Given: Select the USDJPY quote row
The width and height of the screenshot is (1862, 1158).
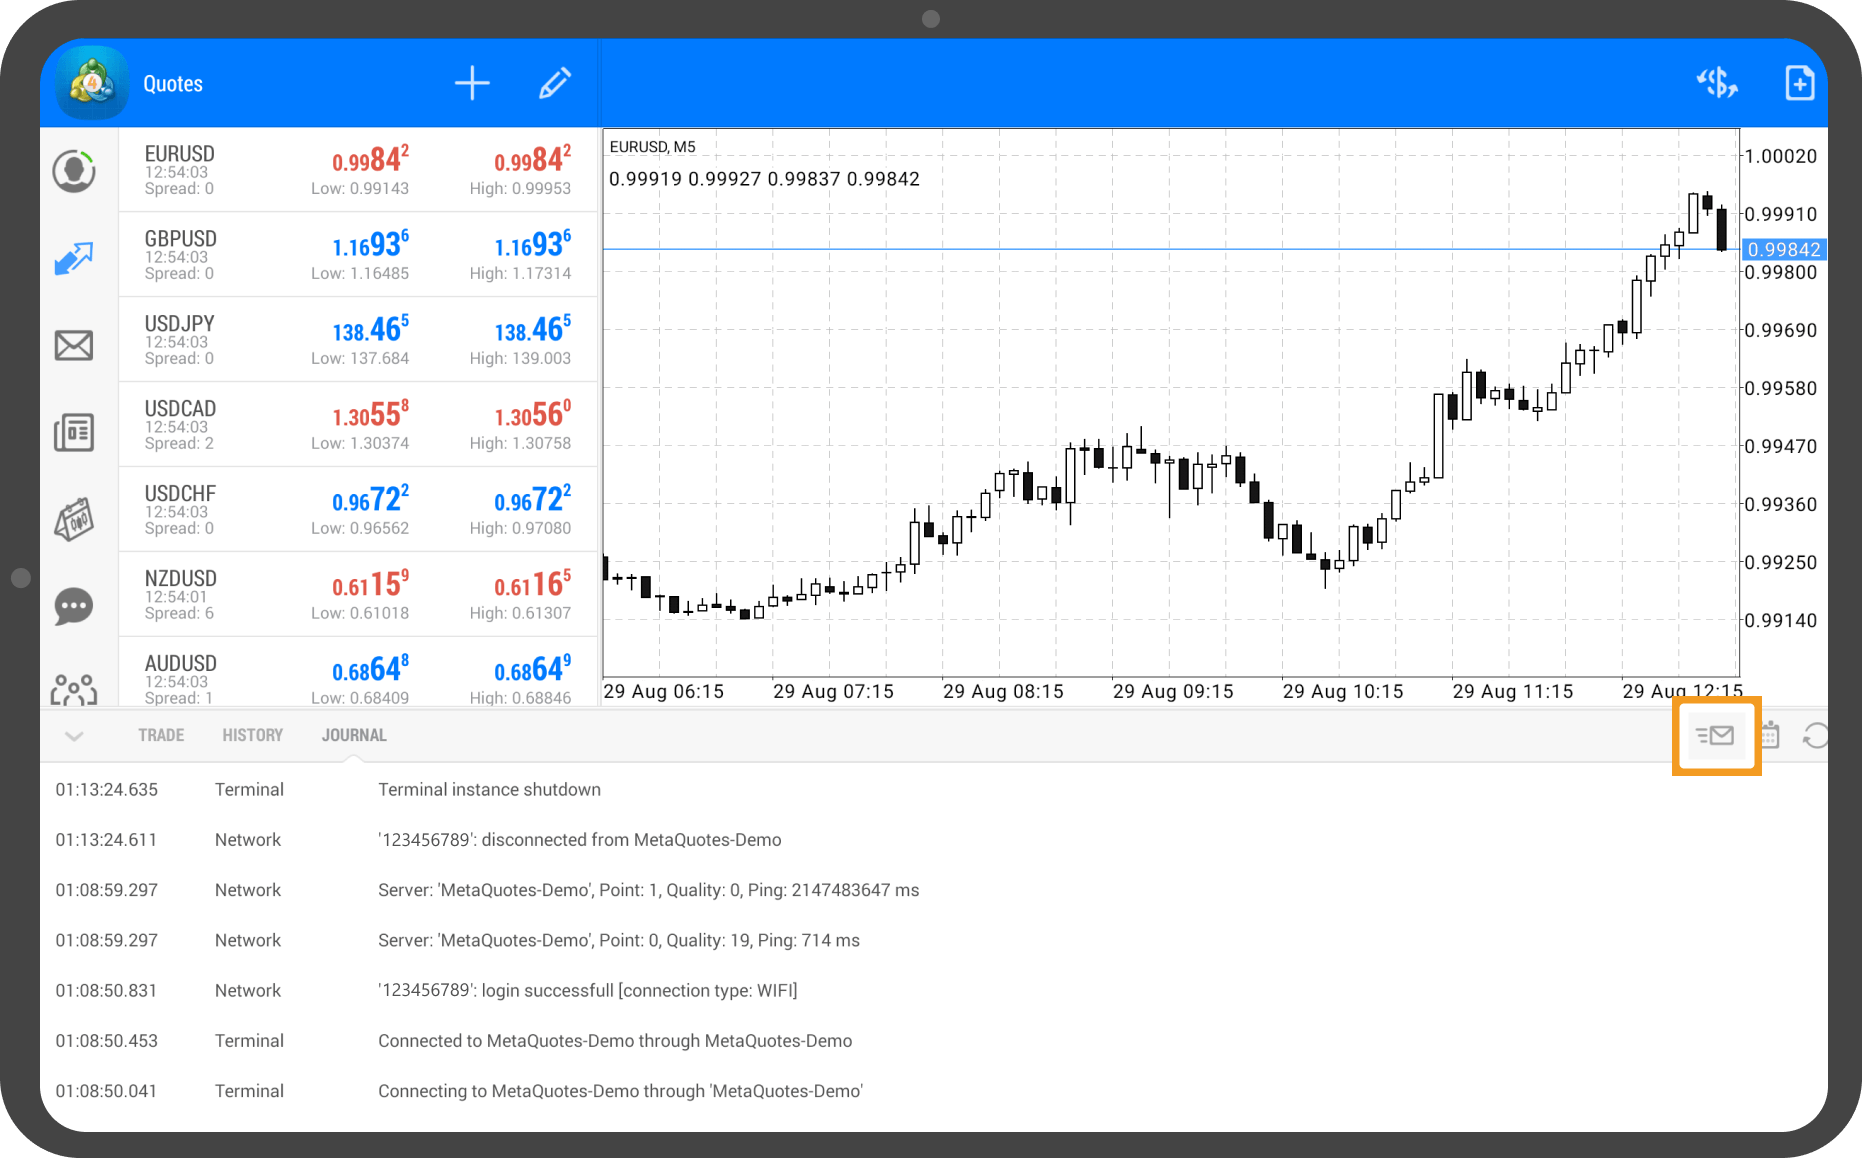Looking at the screenshot, I should (x=358, y=340).
